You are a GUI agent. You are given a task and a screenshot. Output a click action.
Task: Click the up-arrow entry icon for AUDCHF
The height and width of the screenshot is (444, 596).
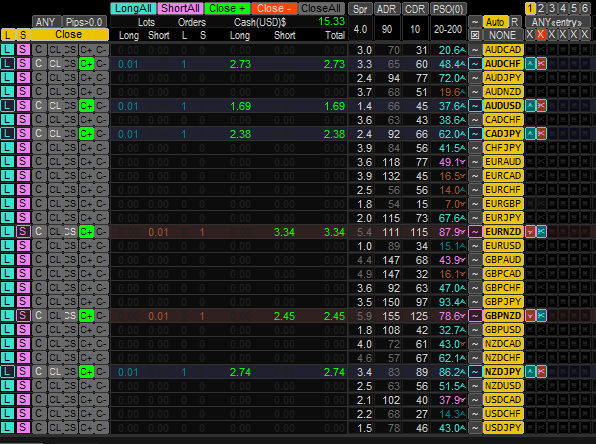click(530, 64)
